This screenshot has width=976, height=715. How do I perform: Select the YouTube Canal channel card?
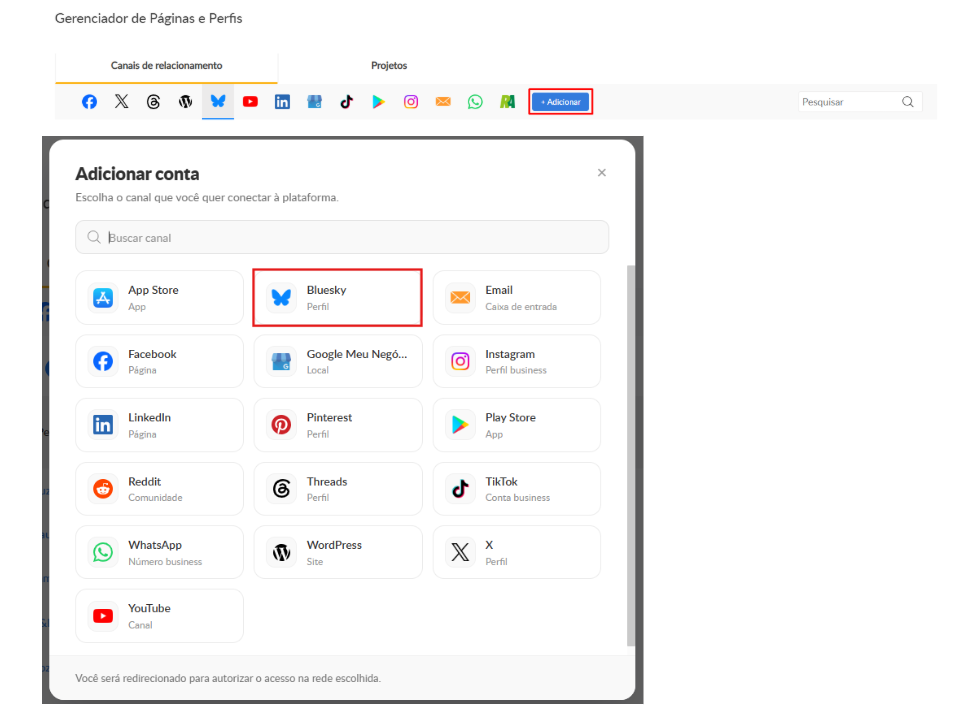(x=159, y=615)
